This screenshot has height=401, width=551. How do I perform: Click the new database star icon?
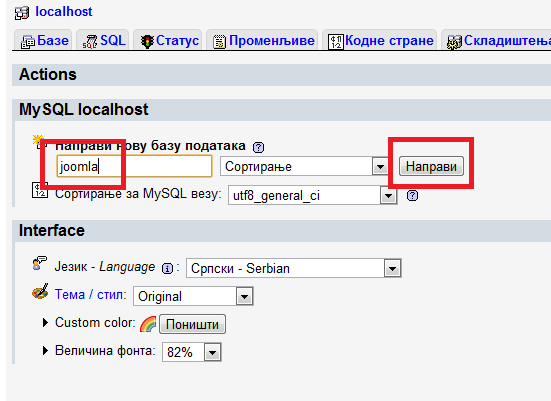tap(38, 141)
